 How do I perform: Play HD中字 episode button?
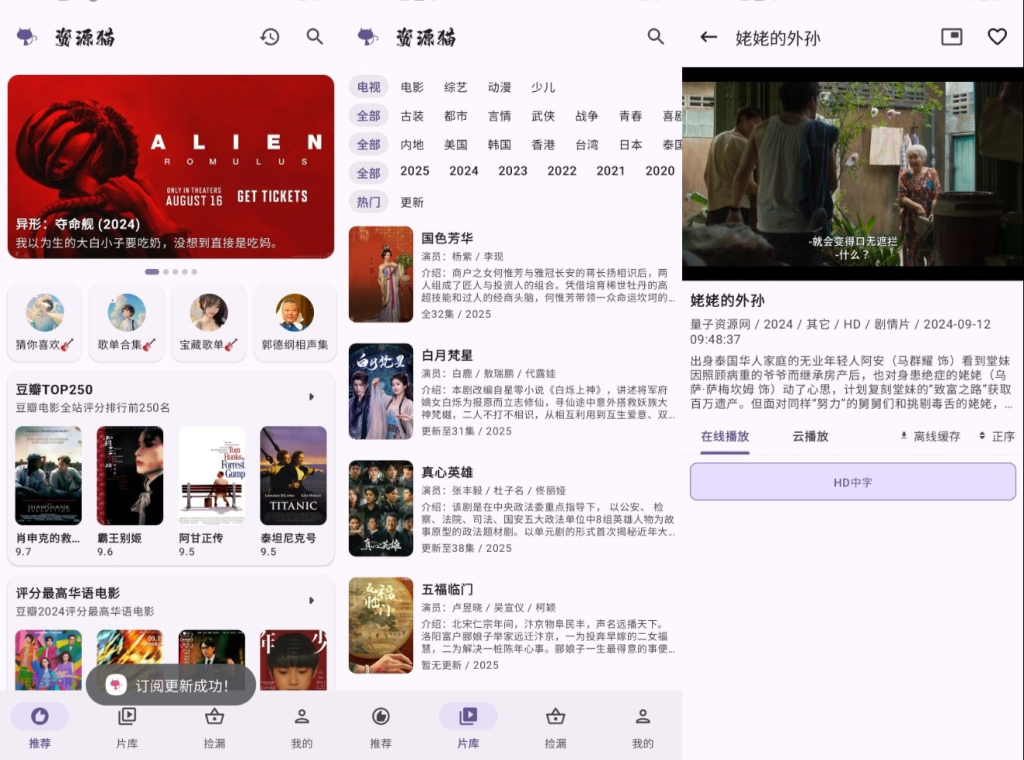pyautogui.click(x=853, y=482)
